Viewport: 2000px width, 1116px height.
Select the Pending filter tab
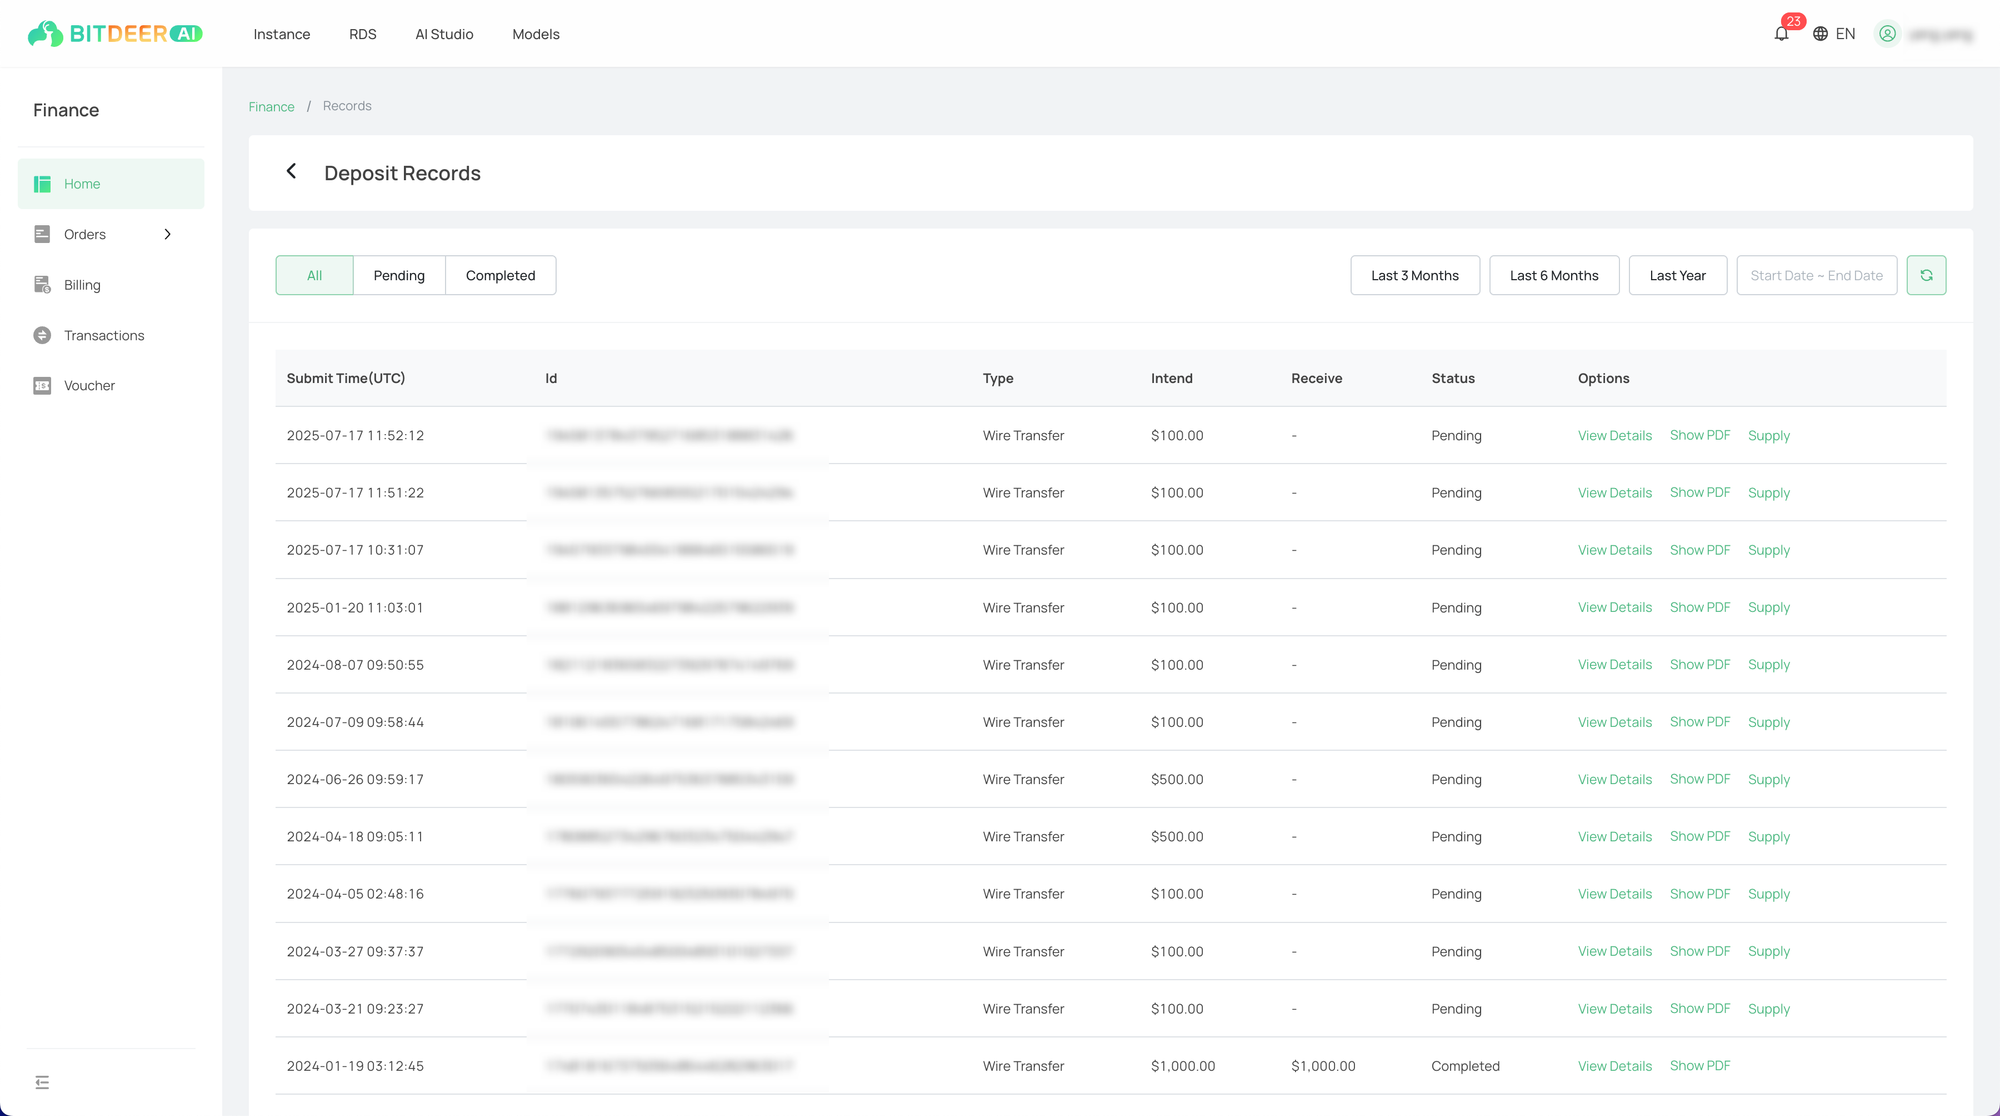pyautogui.click(x=399, y=275)
